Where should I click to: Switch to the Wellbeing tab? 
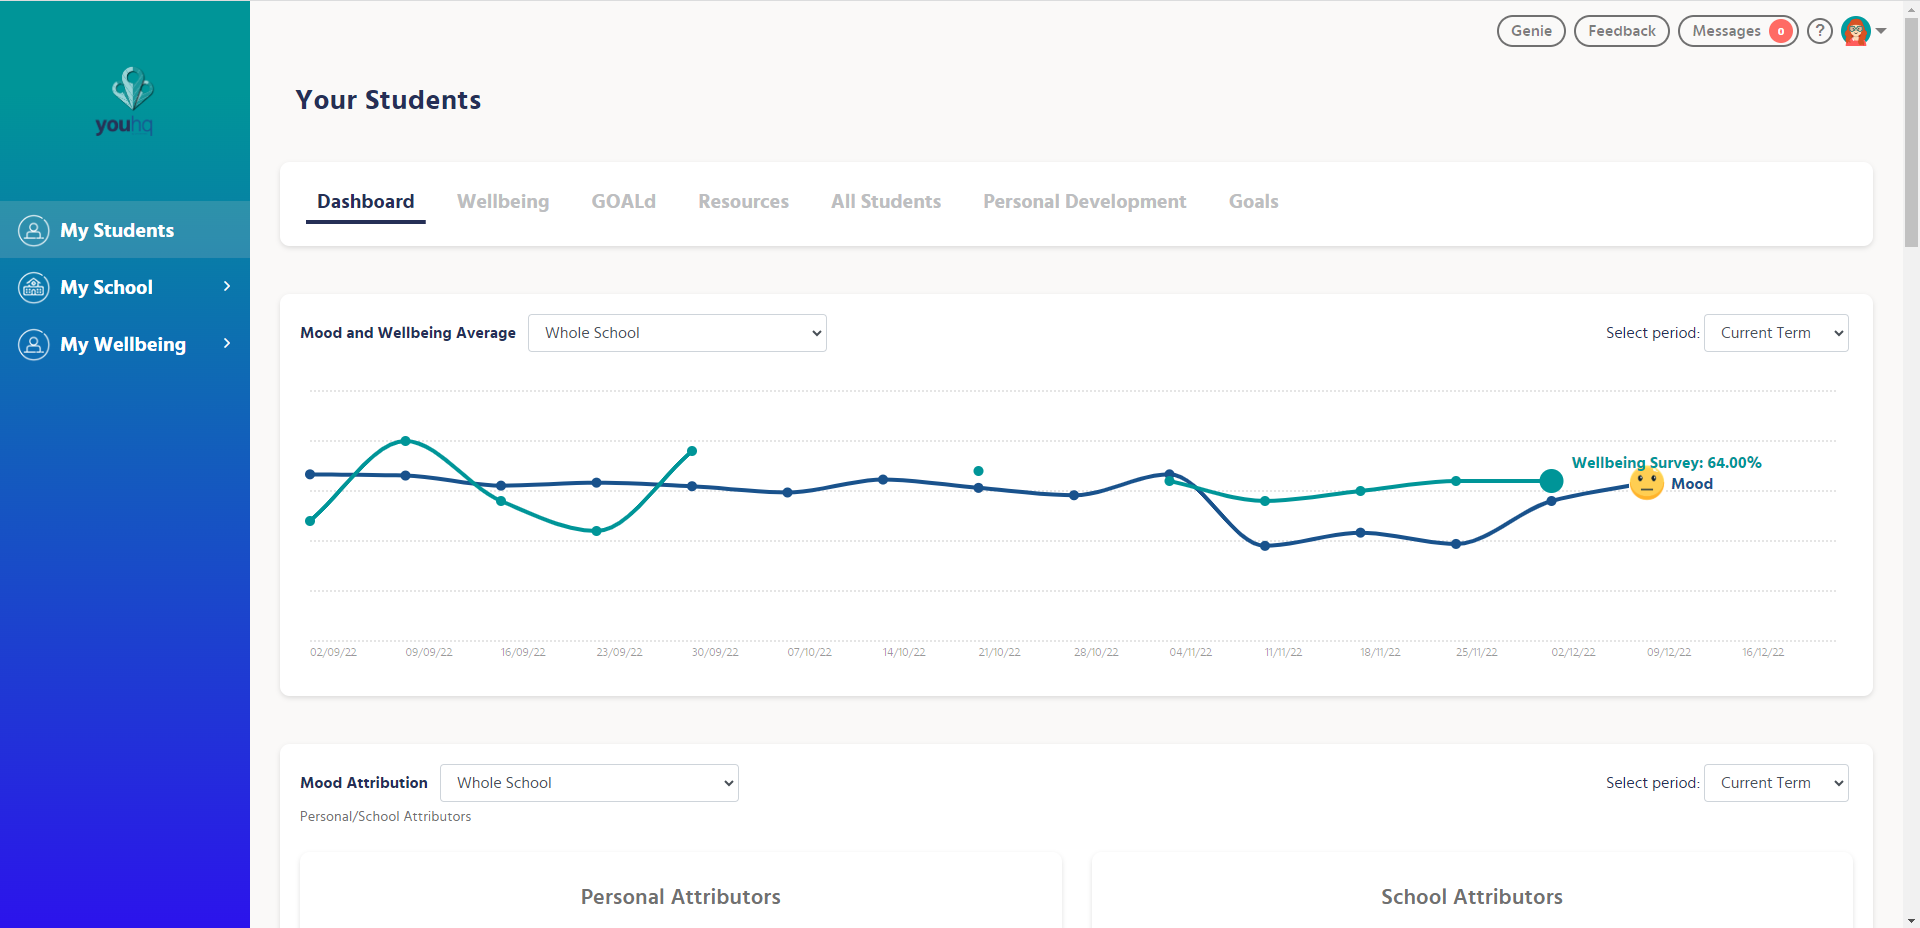pyautogui.click(x=503, y=202)
